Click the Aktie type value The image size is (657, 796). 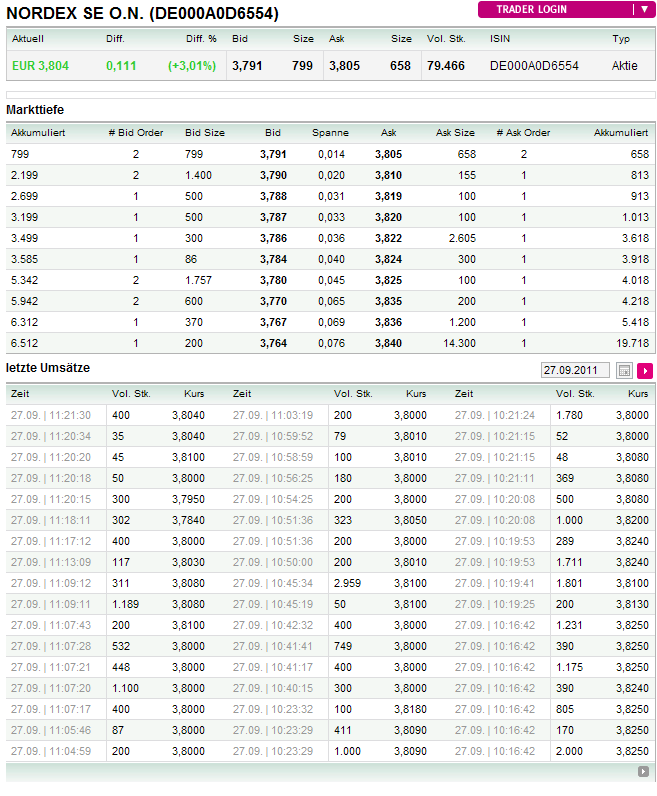(x=624, y=65)
